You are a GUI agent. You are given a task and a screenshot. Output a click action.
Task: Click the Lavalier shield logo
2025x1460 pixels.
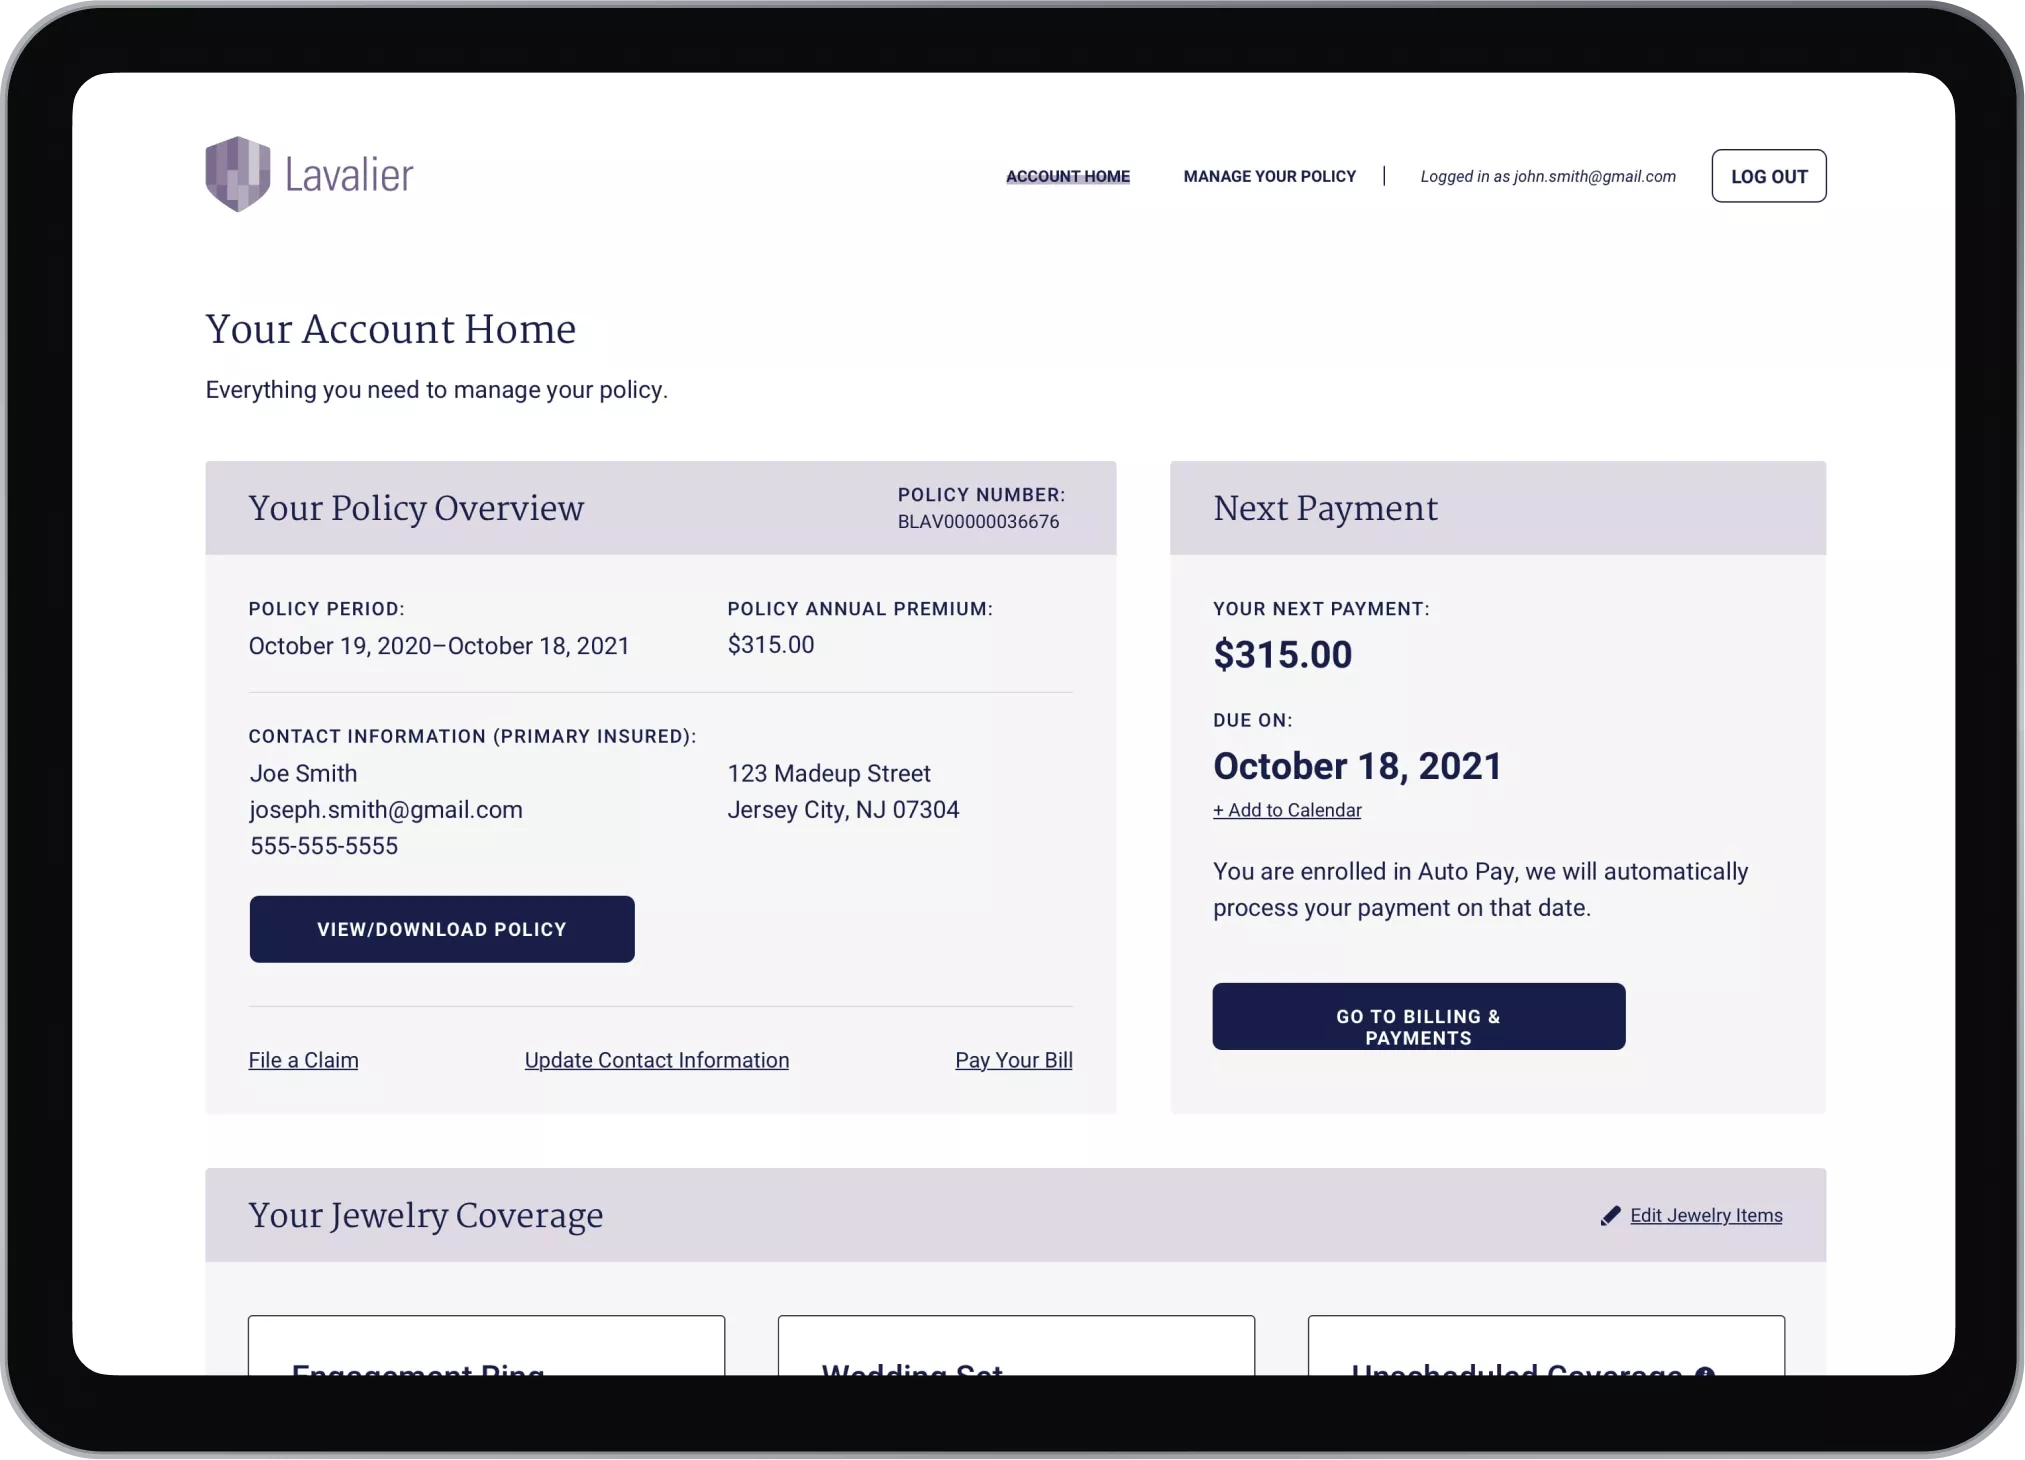click(x=238, y=174)
